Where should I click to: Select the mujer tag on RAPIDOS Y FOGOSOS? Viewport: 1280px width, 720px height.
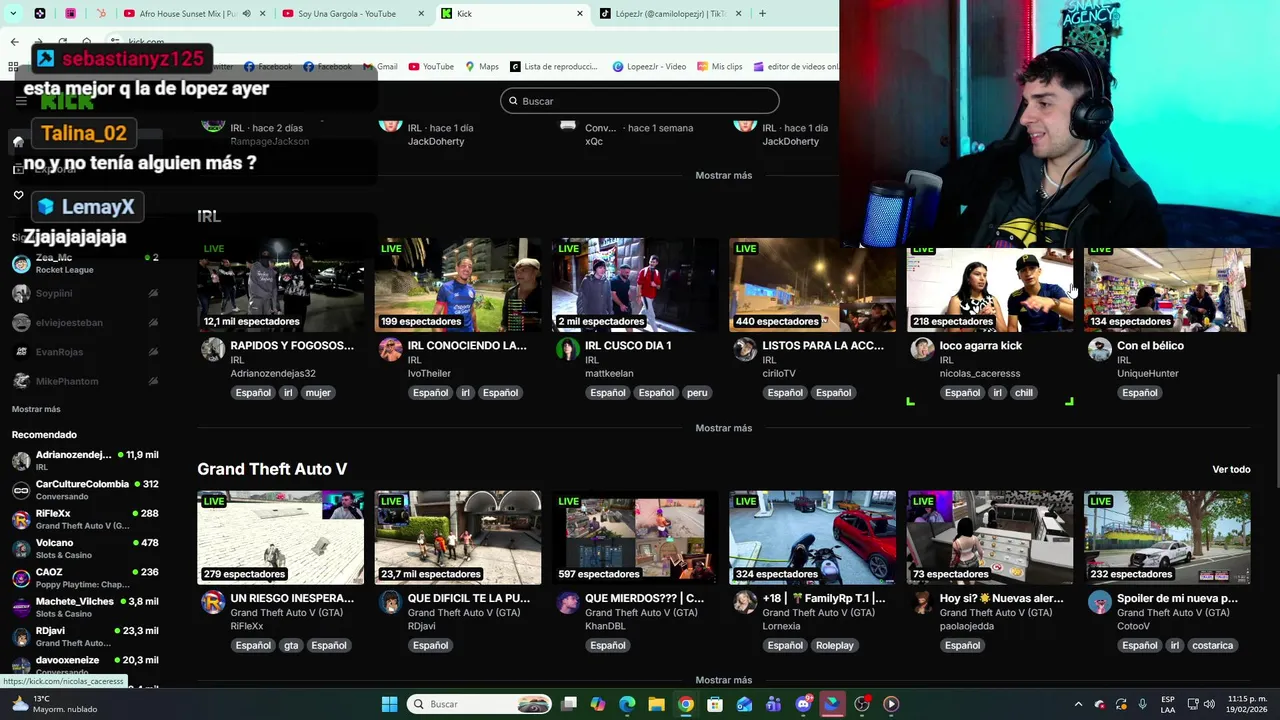(318, 393)
